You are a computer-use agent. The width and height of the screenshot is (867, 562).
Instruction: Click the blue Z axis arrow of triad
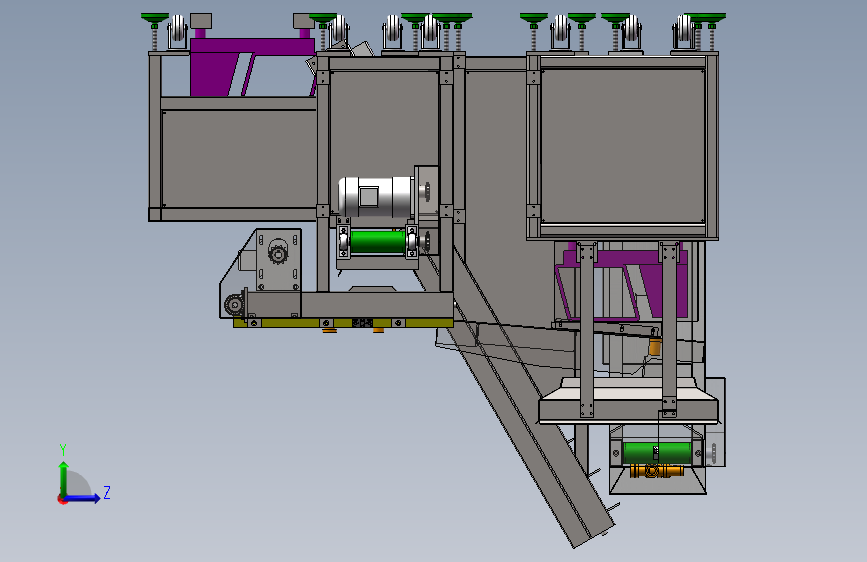tap(83, 498)
